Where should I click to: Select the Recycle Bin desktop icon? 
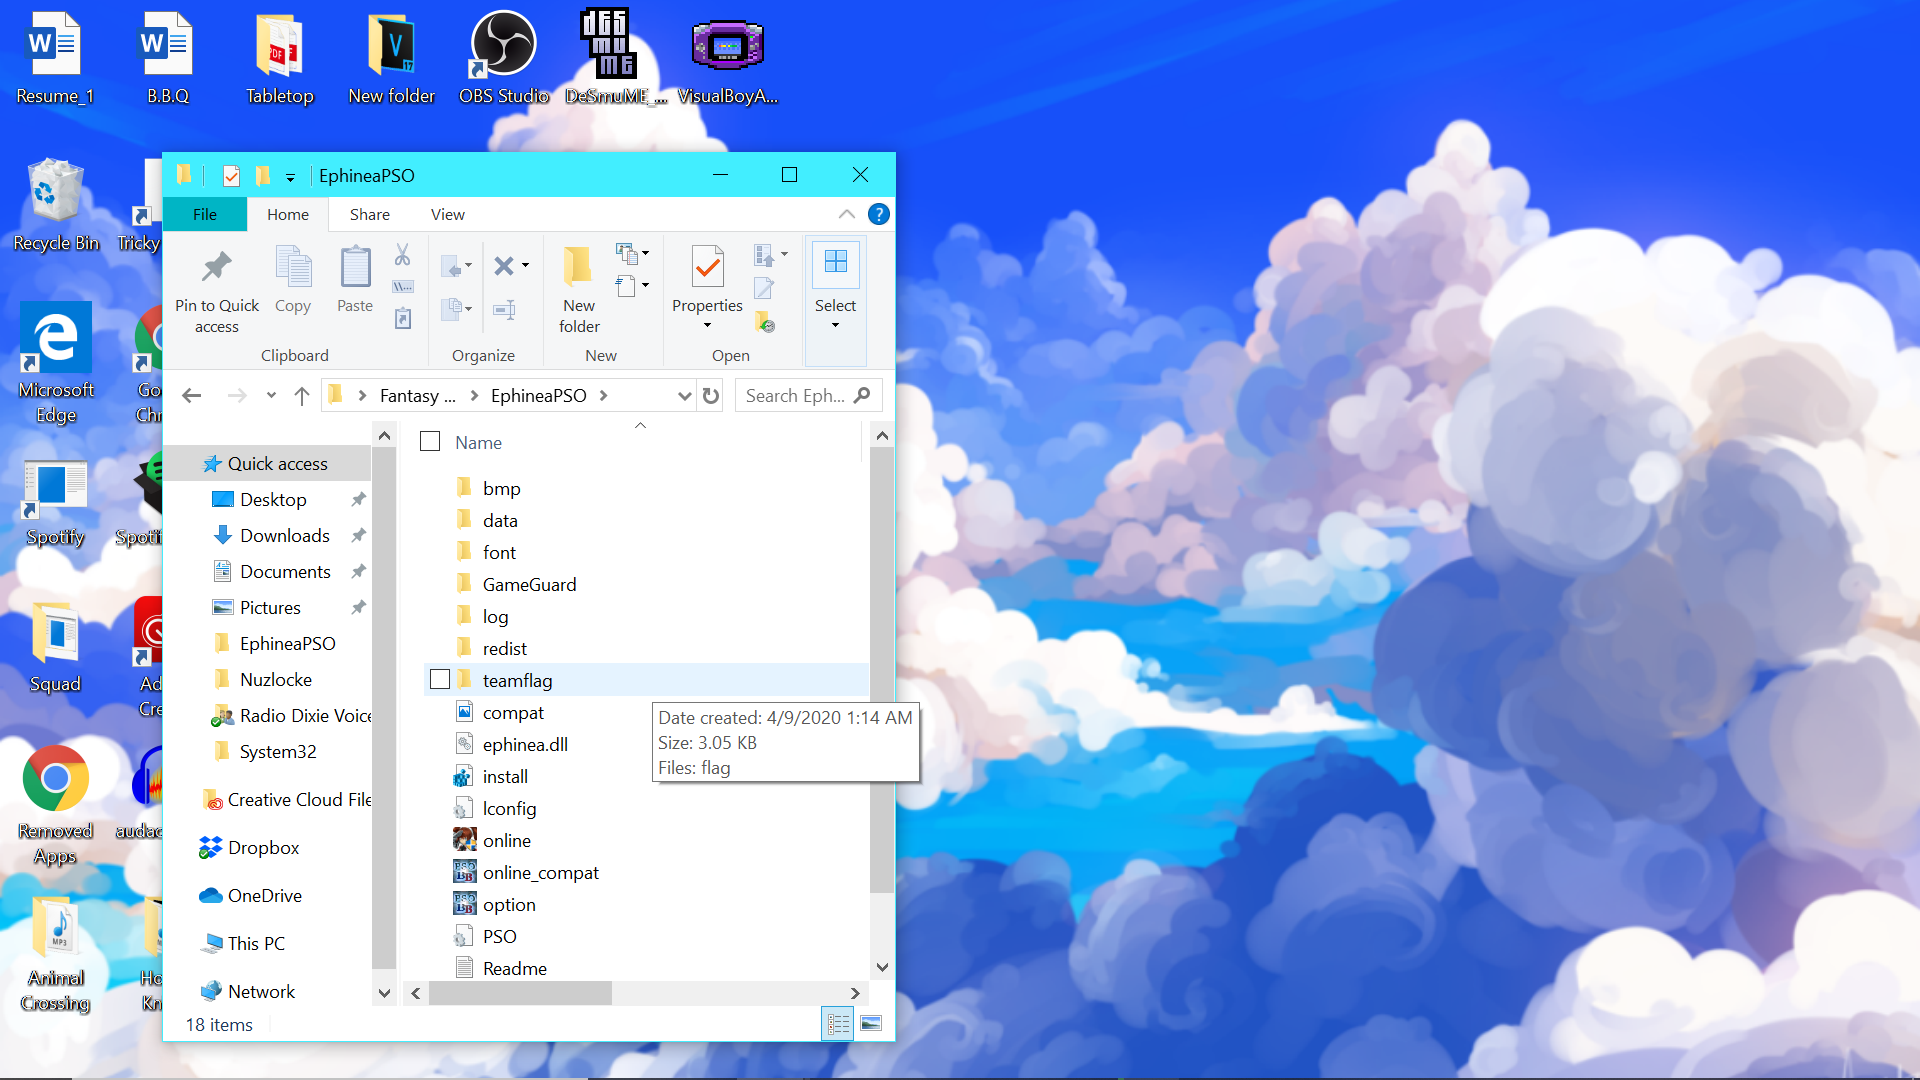click(56, 205)
